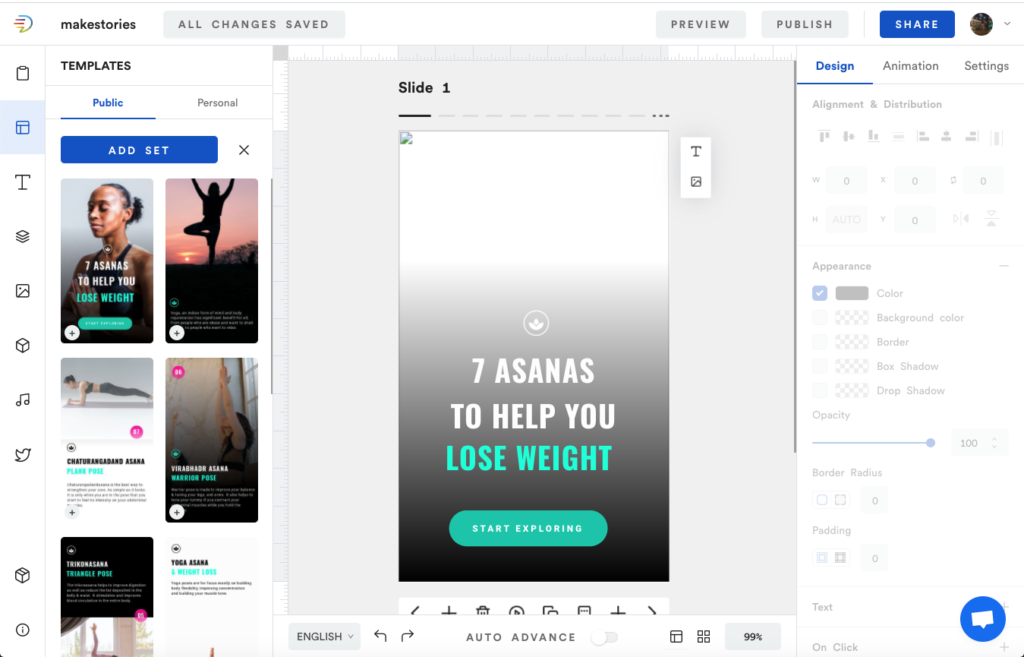Select the '7 Asanas Lose Weight' template thumbnail
The width and height of the screenshot is (1024, 657).
pos(107,261)
